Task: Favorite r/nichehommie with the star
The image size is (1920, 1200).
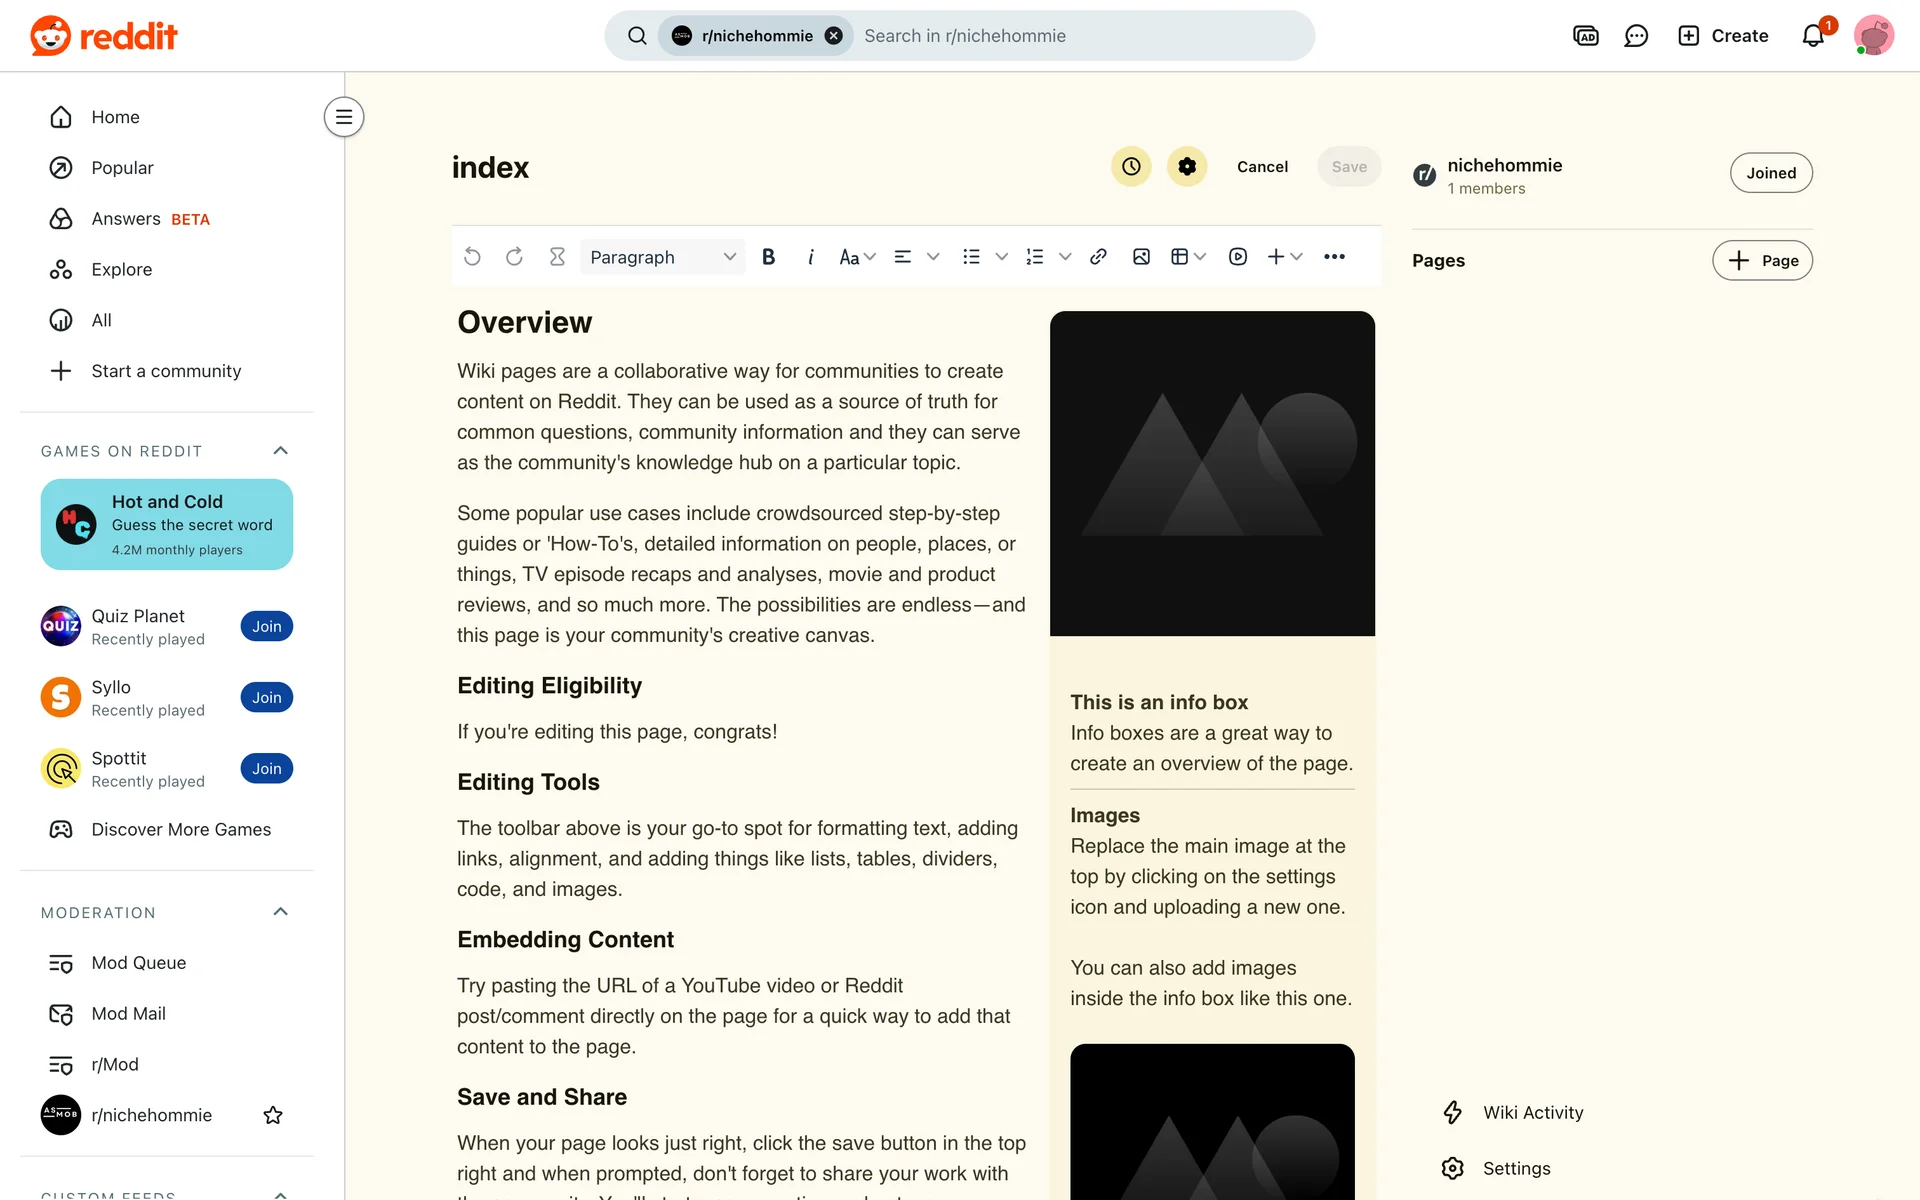Action: 273,1115
